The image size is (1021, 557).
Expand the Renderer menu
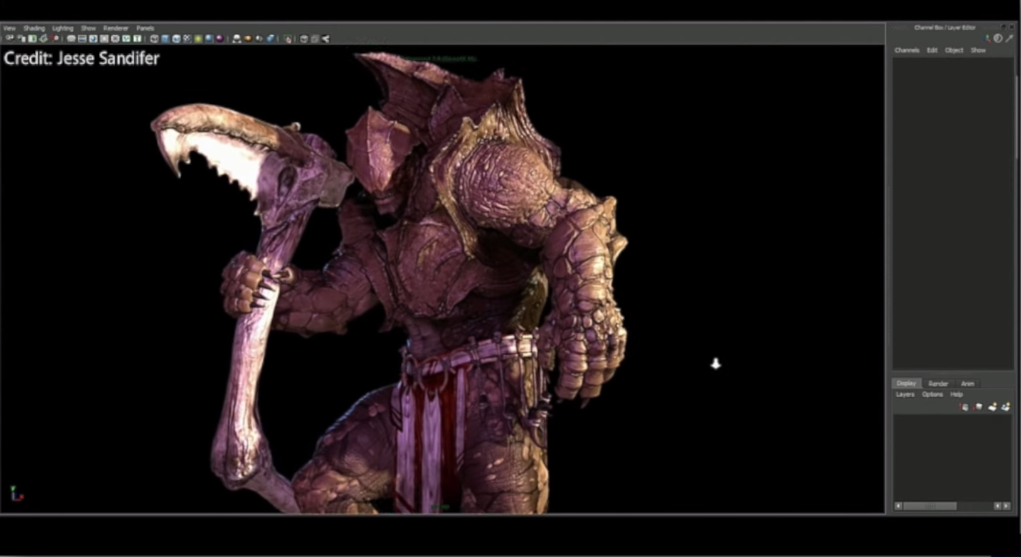point(116,28)
